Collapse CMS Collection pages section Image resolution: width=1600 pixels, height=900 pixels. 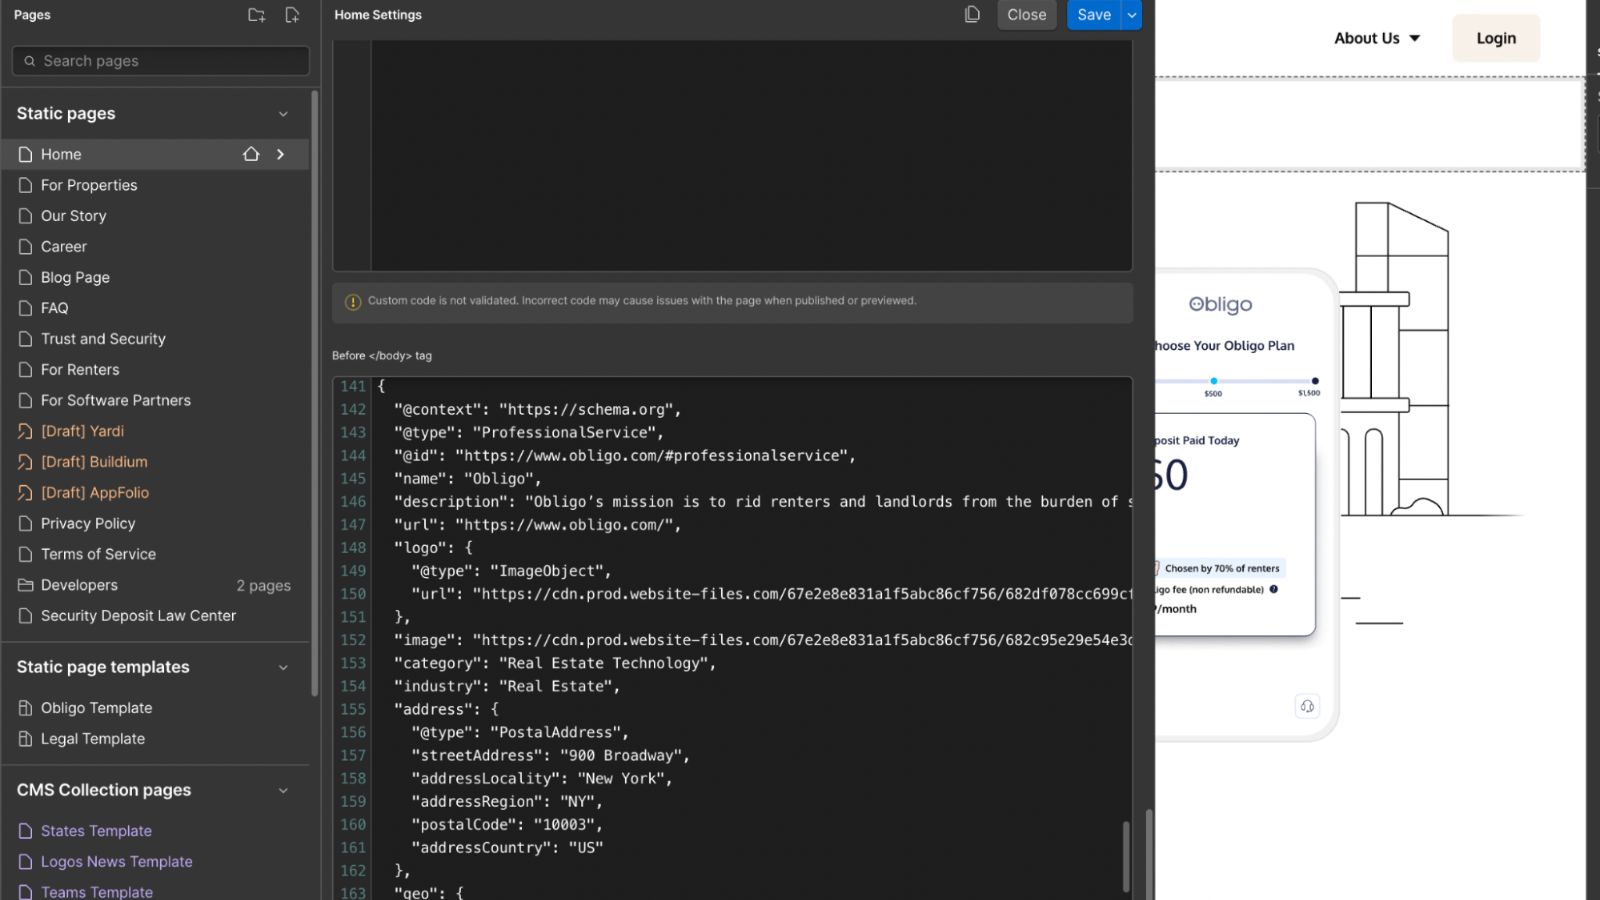[283, 790]
